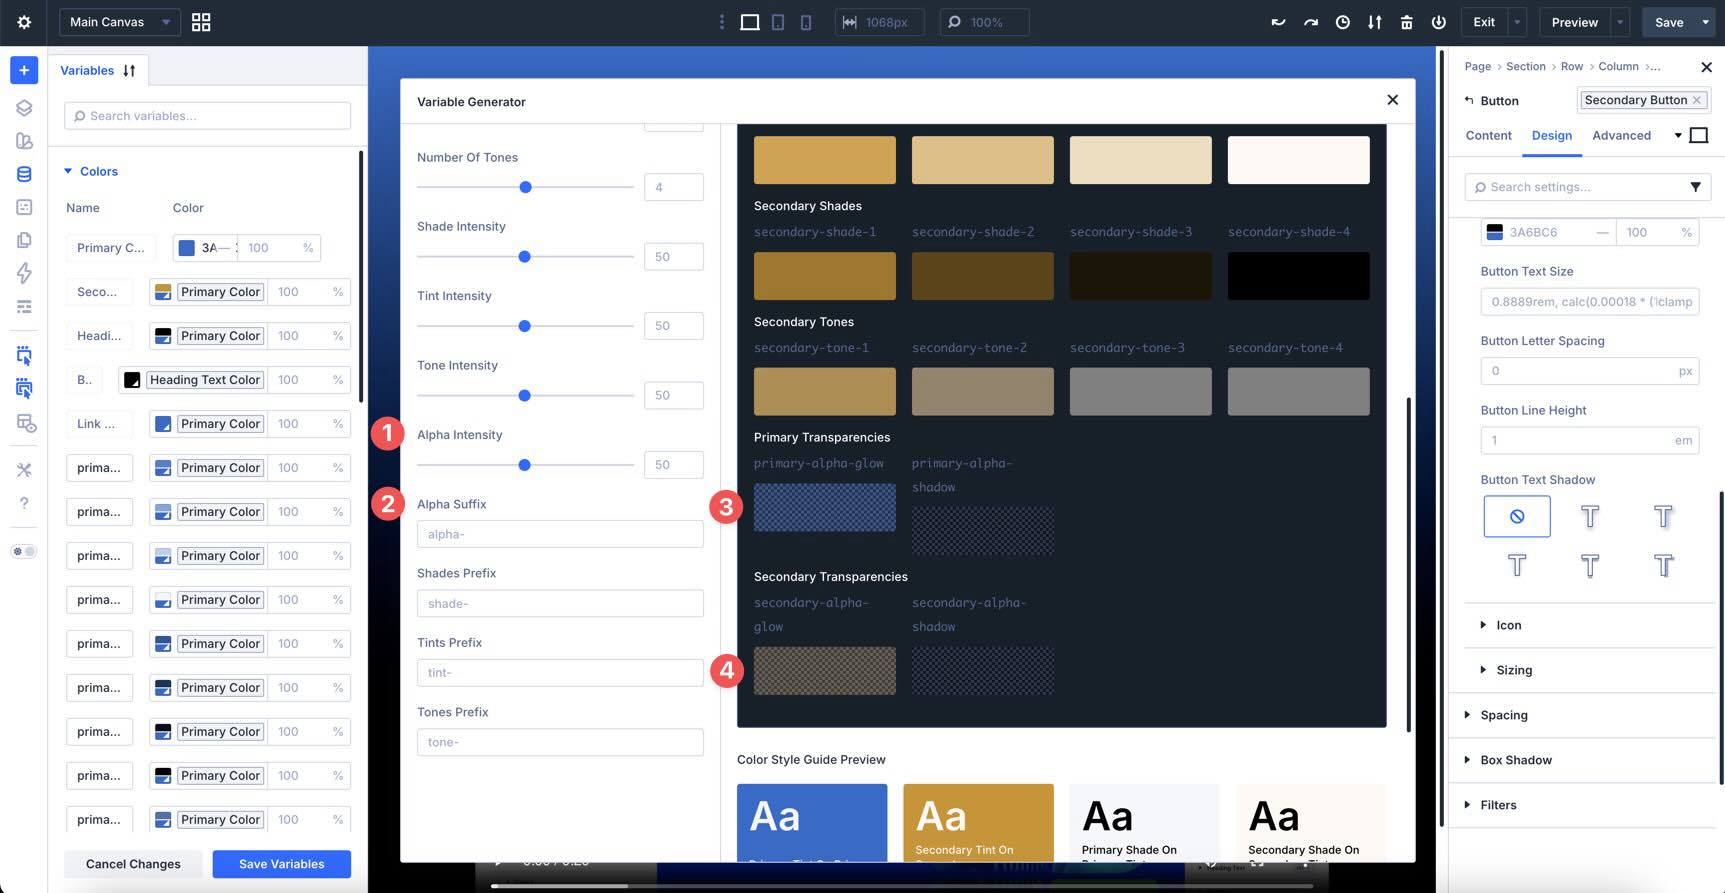Switch to the Advanced tab
The image size is (1725, 893).
[1621, 136]
